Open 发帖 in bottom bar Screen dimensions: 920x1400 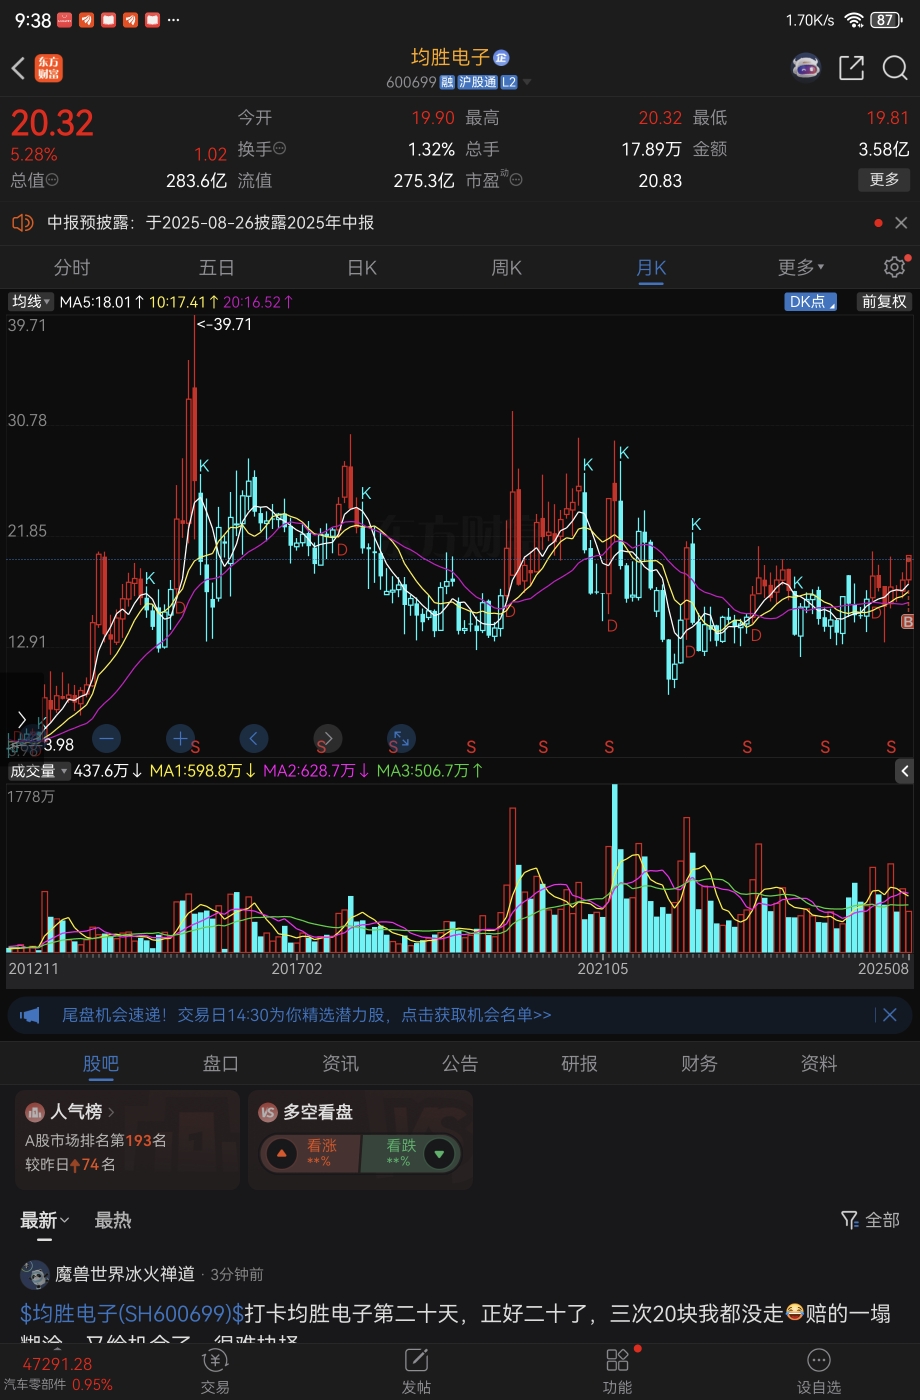pos(416,1371)
